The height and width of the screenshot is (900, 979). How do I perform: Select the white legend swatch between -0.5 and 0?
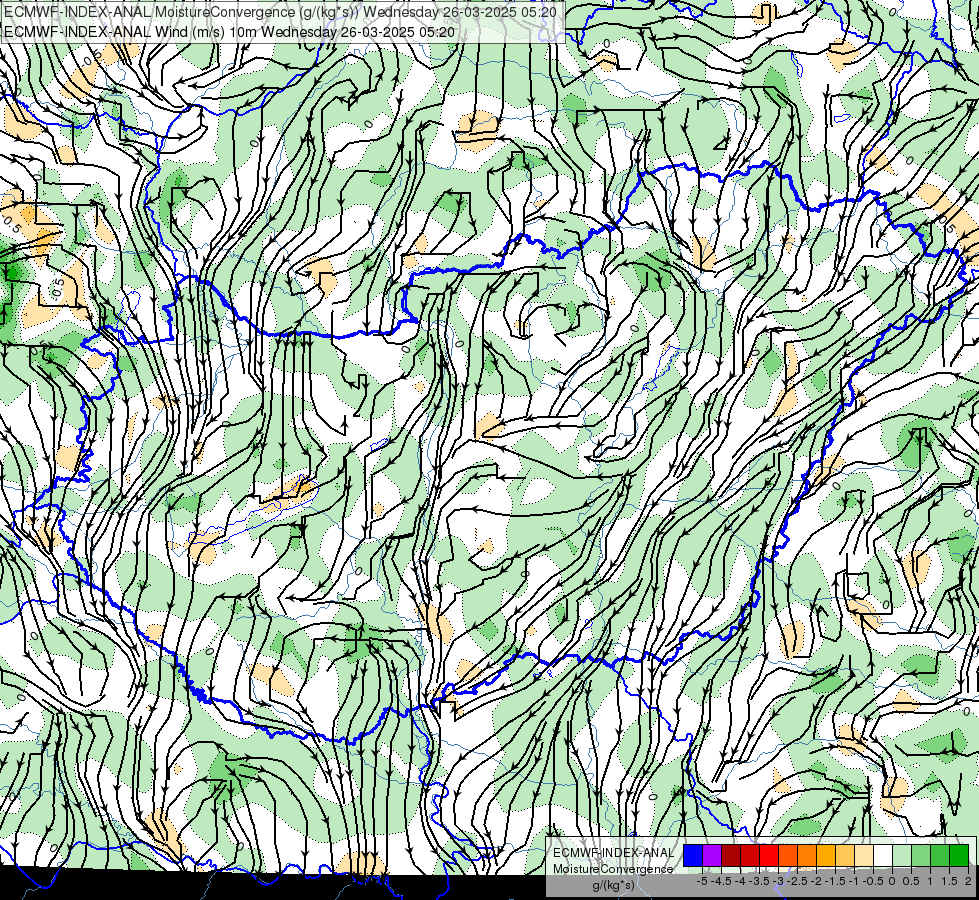click(x=883, y=856)
